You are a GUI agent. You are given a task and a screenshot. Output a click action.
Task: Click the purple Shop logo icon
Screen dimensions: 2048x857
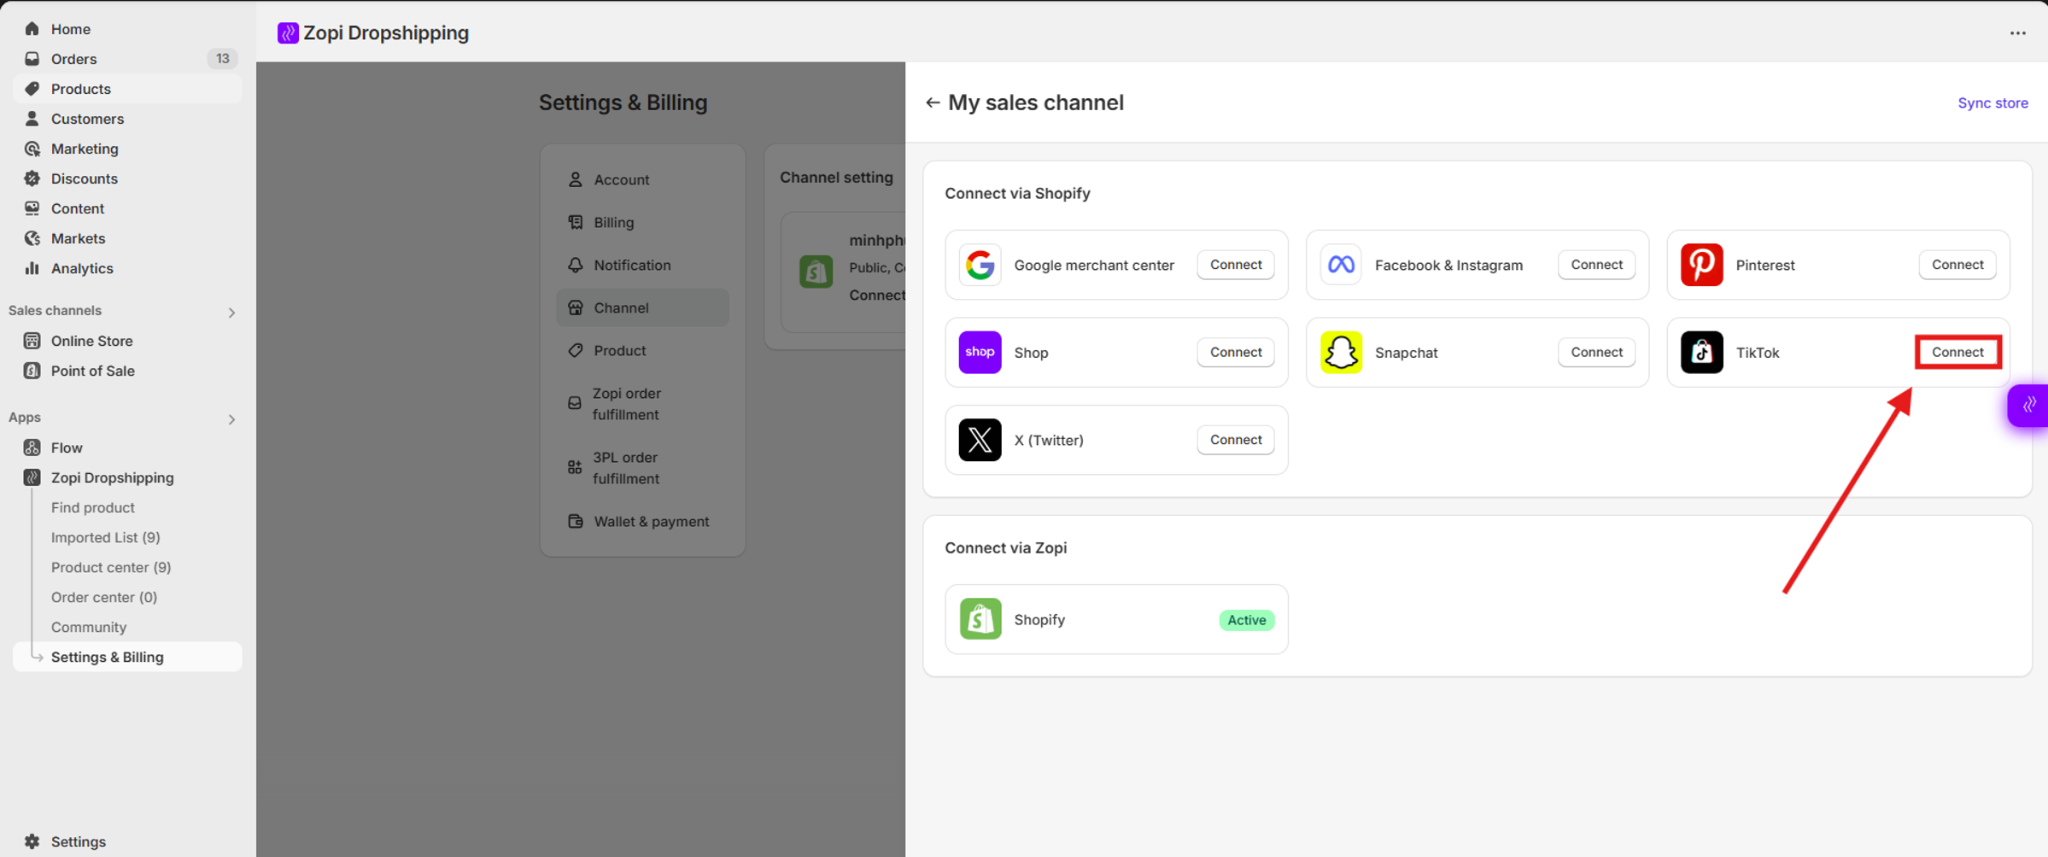pos(980,352)
